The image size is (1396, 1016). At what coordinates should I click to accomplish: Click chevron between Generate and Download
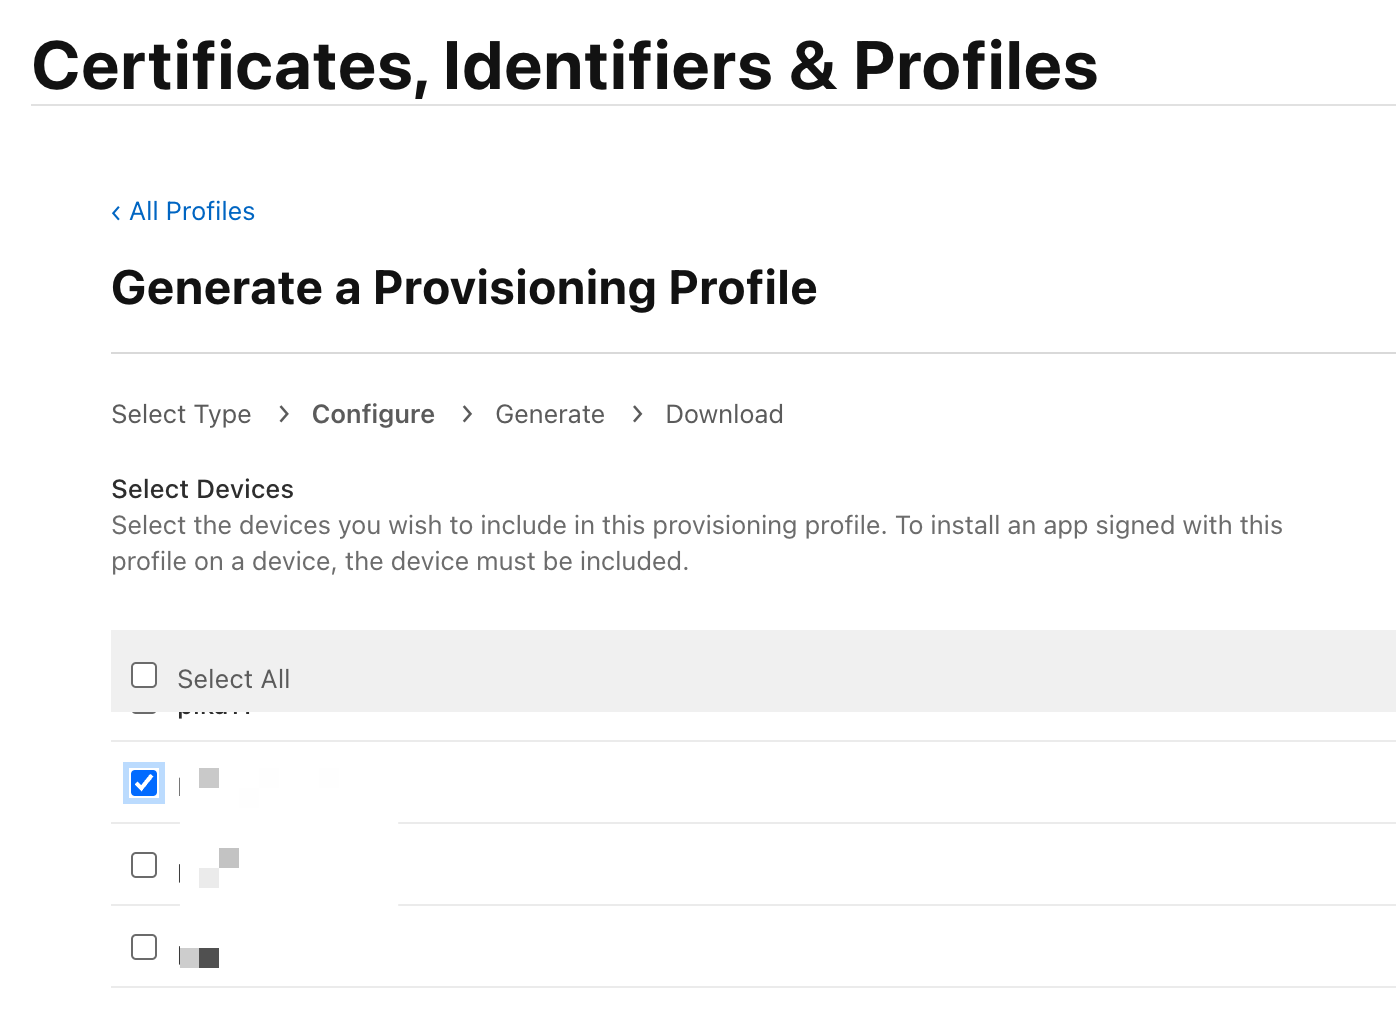pyautogui.click(x=637, y=414)
